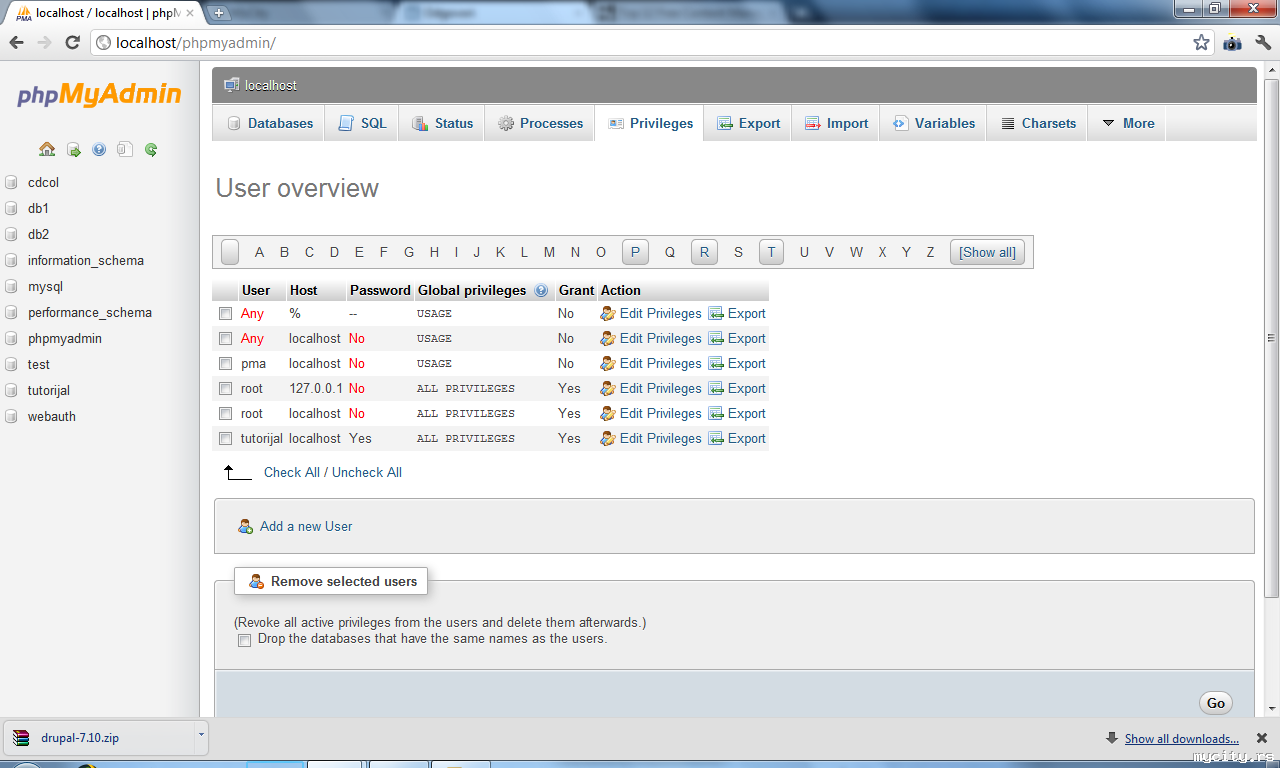Export the tutorijal user row
This screenshot has width=1280, height=768.
pyautogui.click(x=737, y=439)
